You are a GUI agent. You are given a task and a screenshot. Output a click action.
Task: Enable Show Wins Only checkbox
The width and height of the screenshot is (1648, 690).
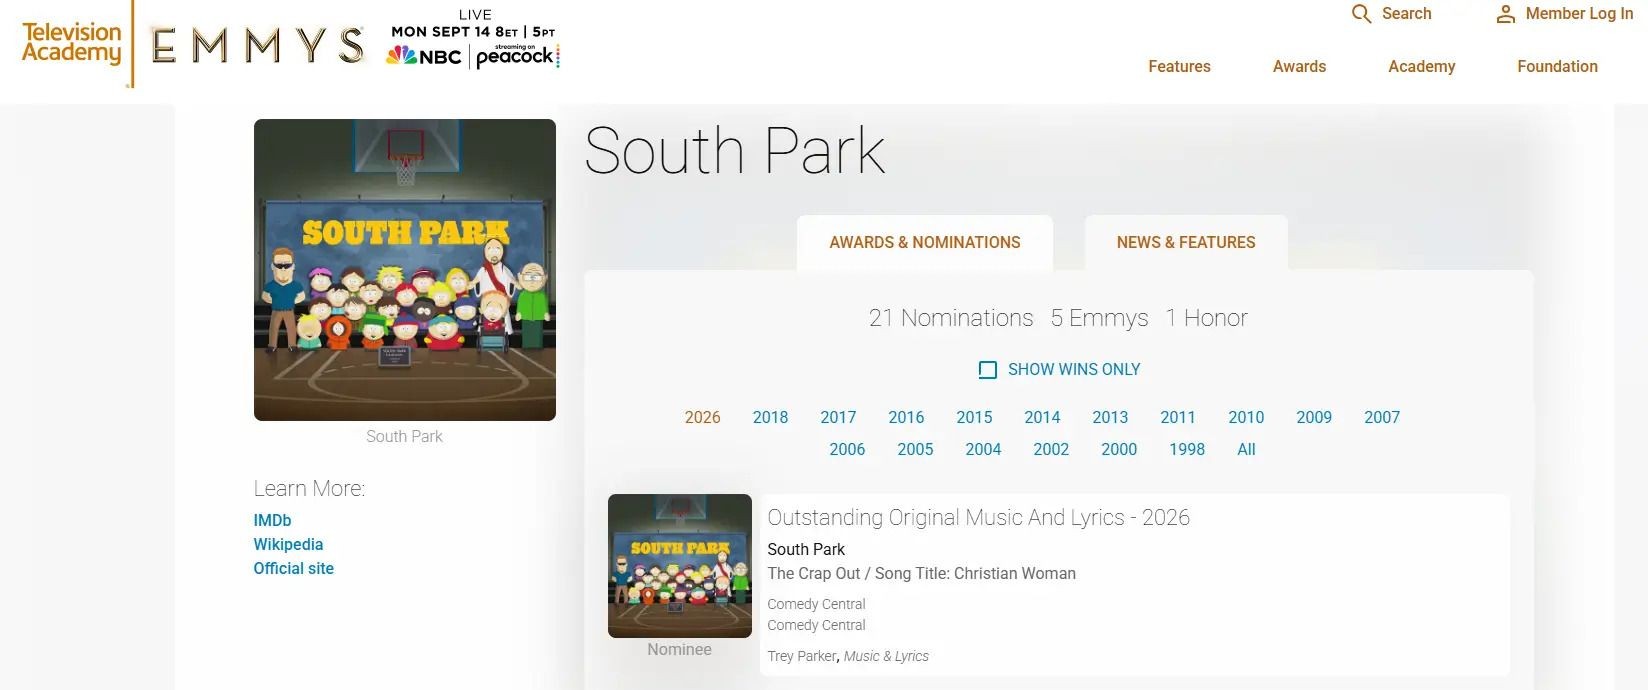coord(988,370)
